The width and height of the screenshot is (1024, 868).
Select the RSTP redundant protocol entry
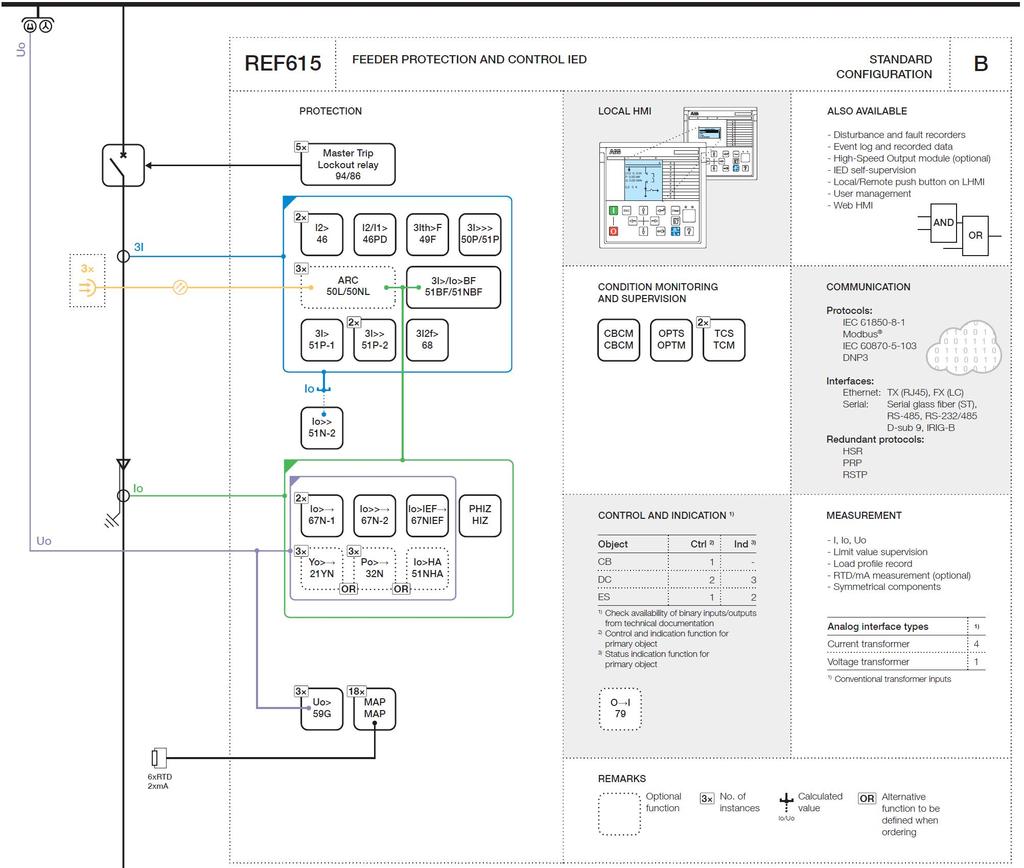[855, 474]
